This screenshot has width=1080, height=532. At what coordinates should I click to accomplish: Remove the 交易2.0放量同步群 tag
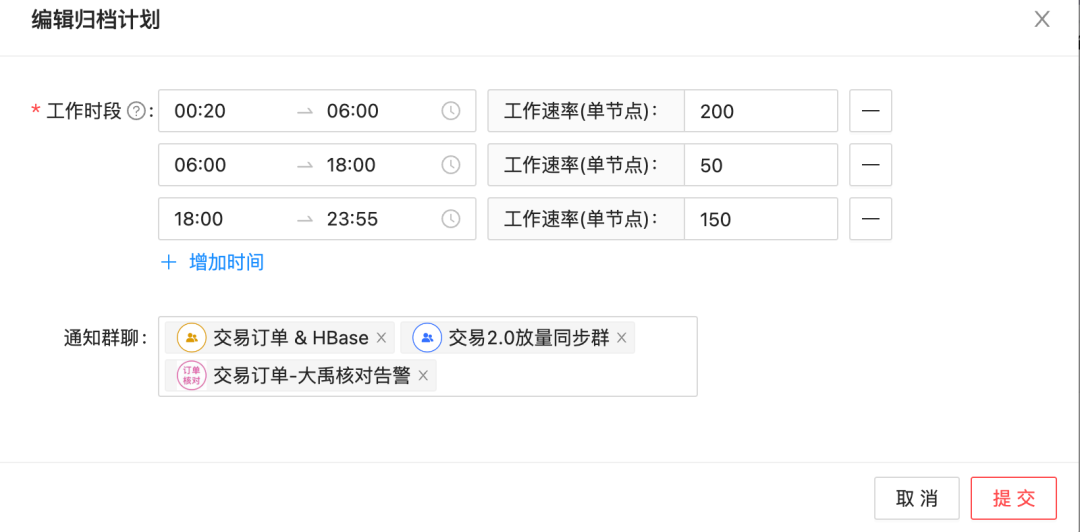[x=621, y=338]
